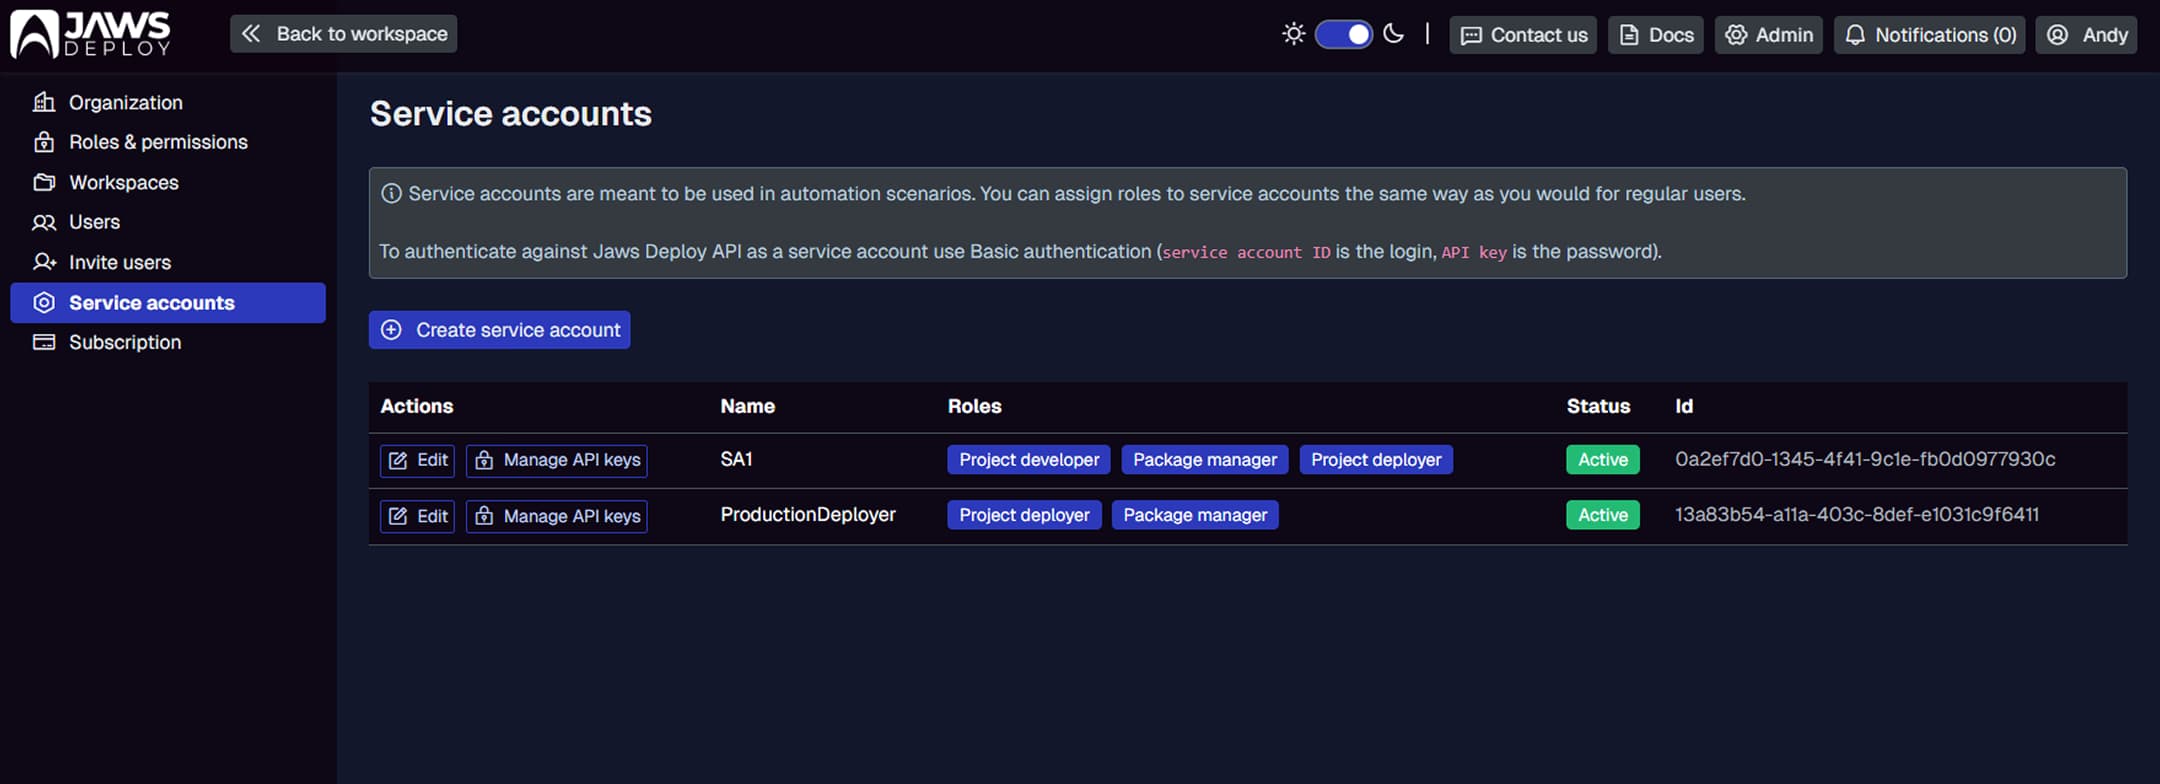Select Service accounts in sidebar
This screenshot has height=784, width=2160.
(x=168, y=302)
